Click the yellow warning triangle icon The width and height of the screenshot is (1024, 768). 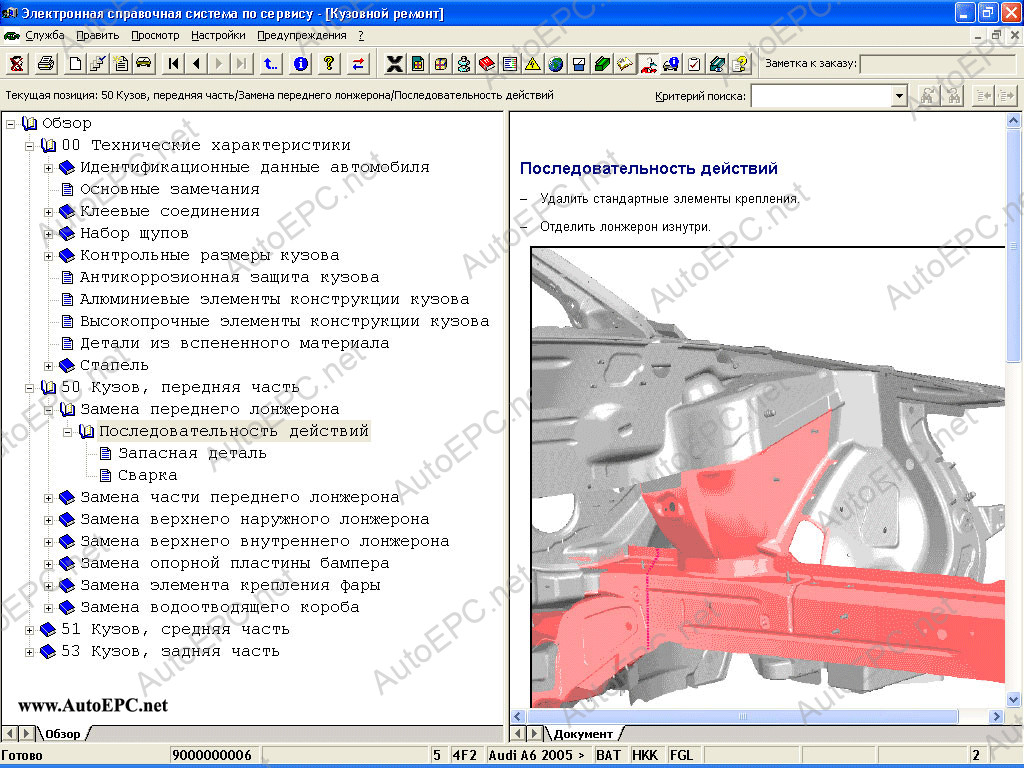(x=532, y=64)
